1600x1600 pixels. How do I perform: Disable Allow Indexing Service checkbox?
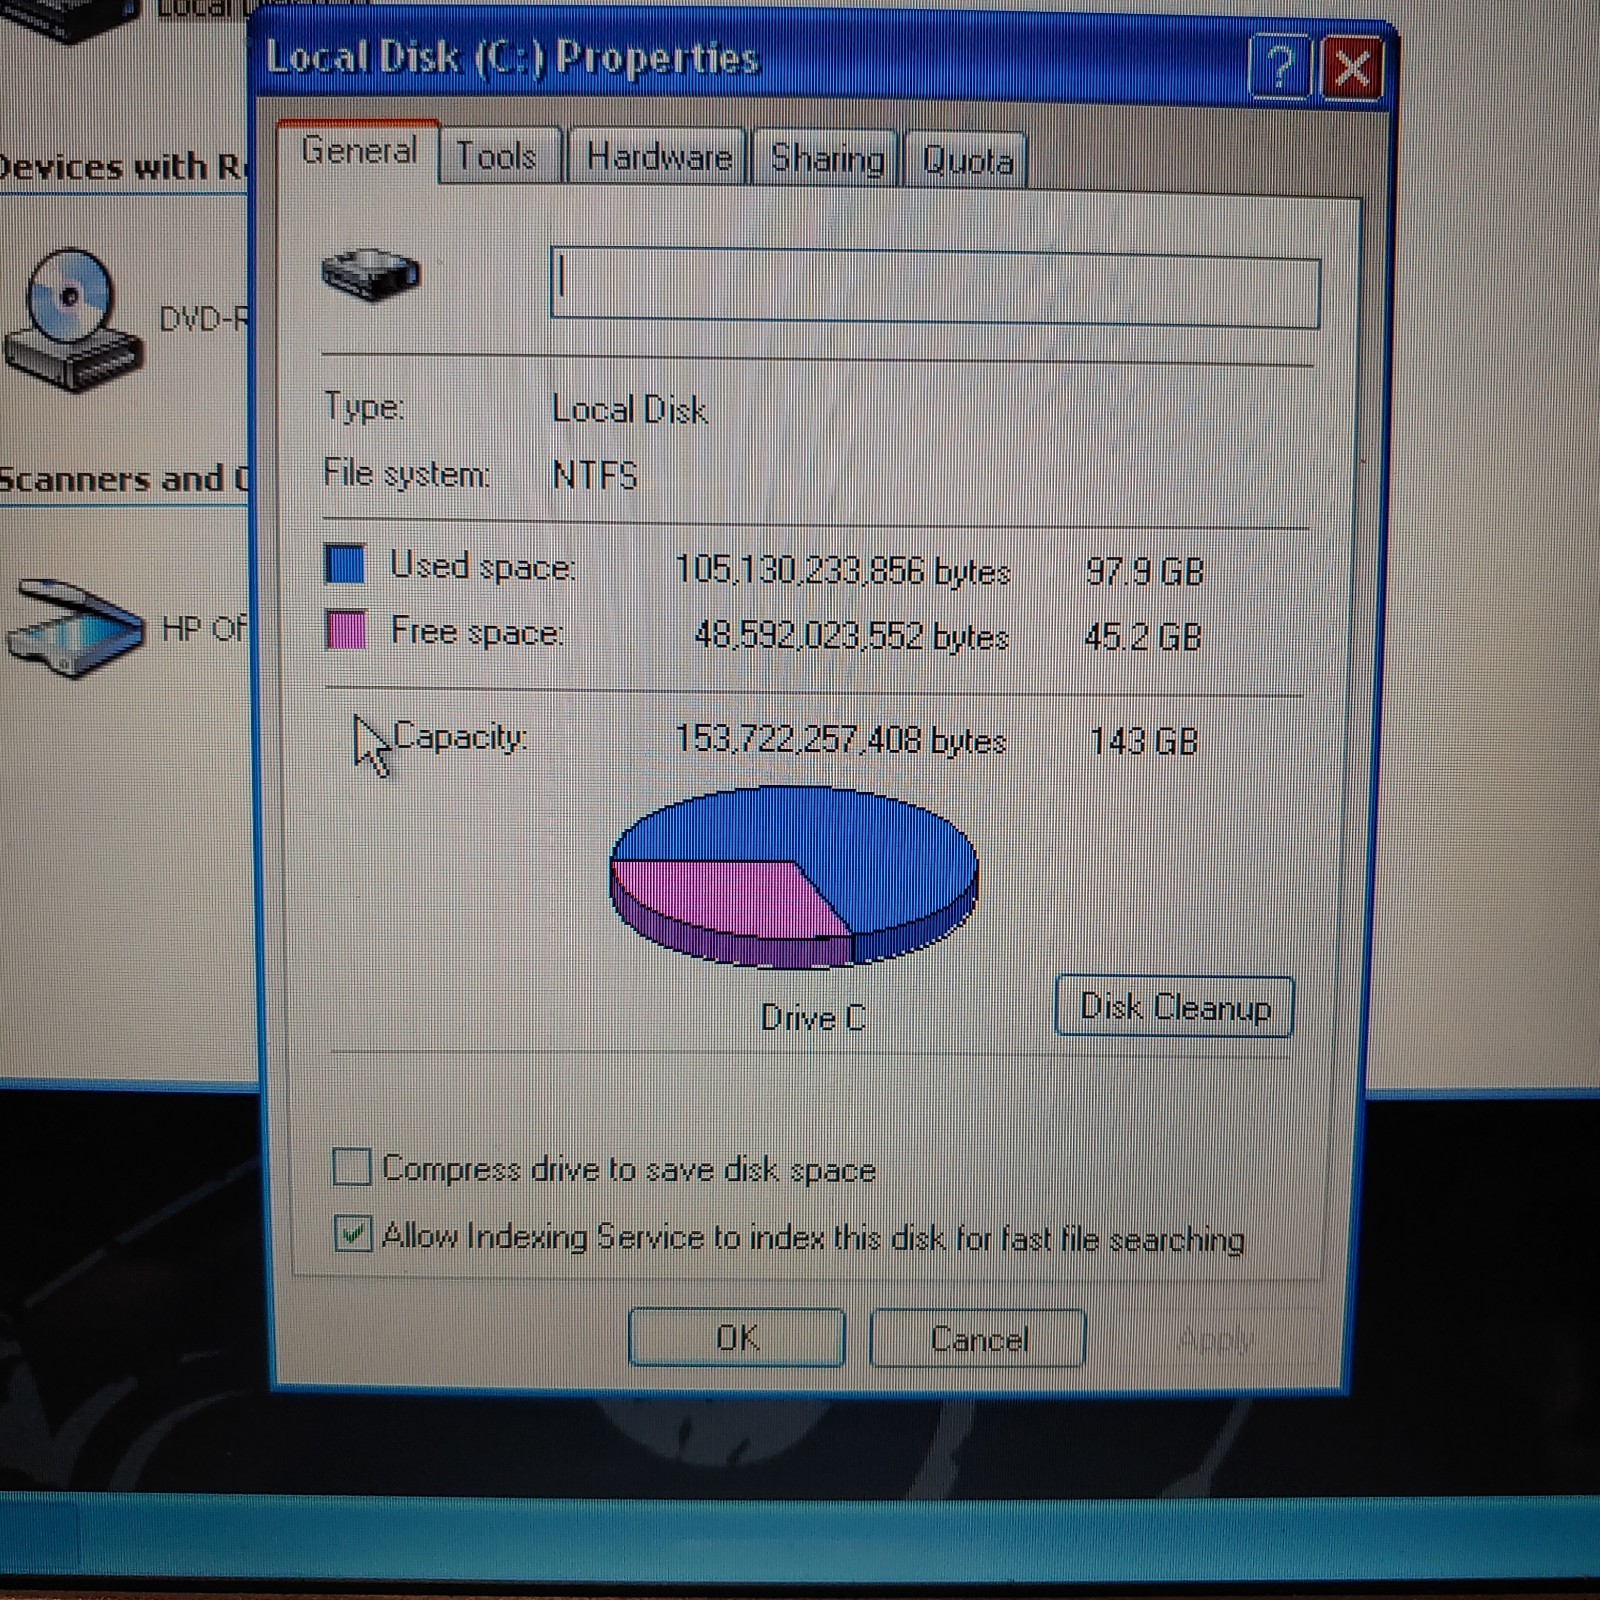coord(353,1234)
